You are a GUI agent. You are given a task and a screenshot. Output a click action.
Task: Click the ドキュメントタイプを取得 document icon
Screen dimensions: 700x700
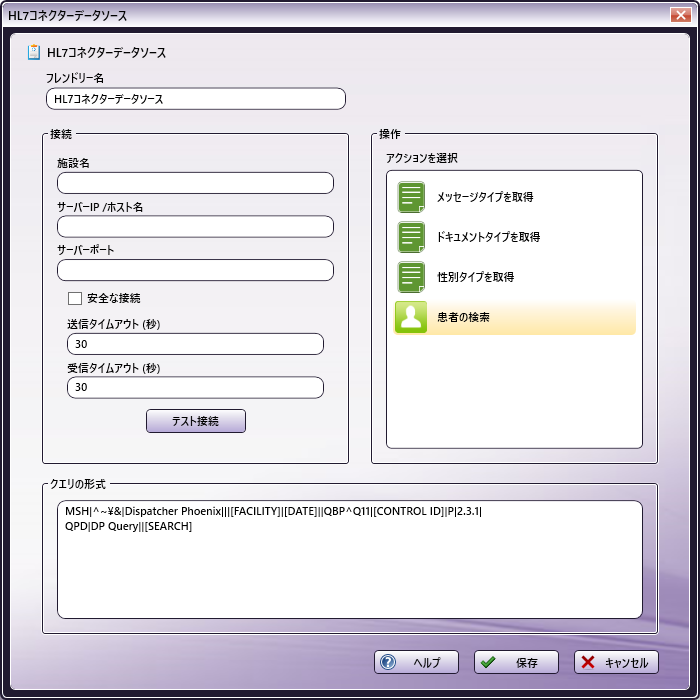[x=411, y=237]
